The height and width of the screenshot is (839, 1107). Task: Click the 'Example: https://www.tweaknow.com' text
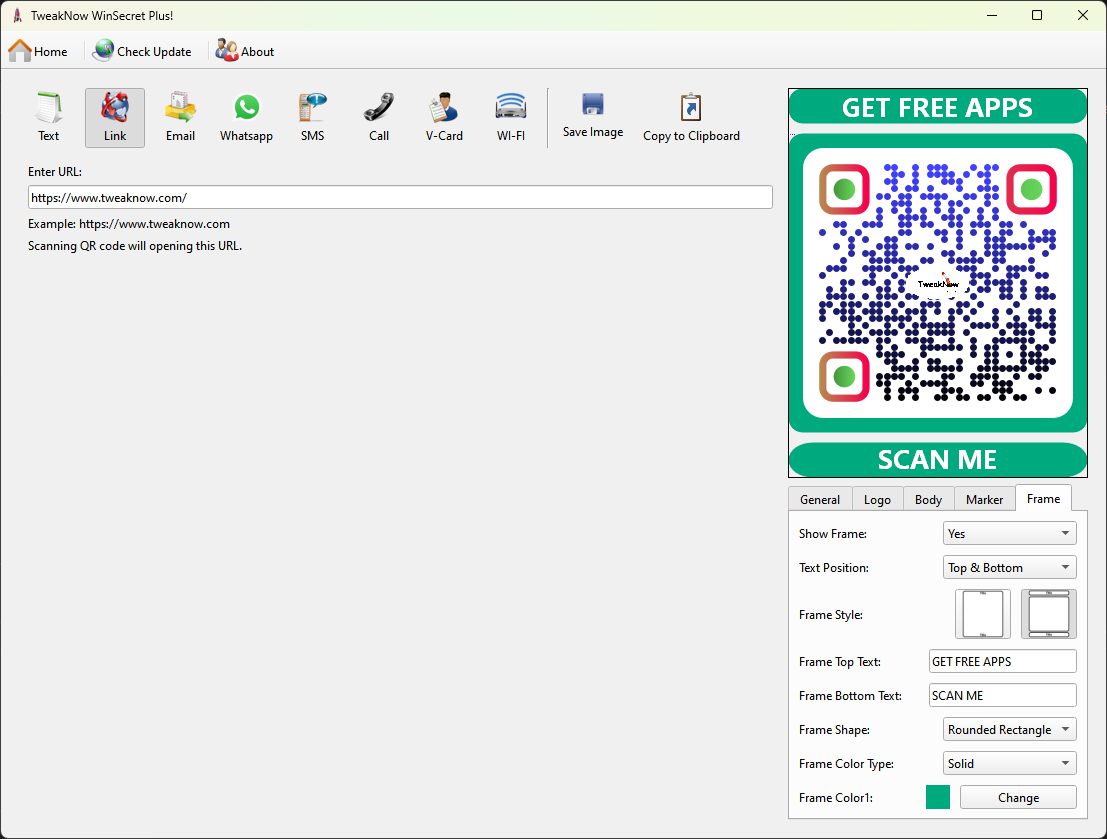129,224
